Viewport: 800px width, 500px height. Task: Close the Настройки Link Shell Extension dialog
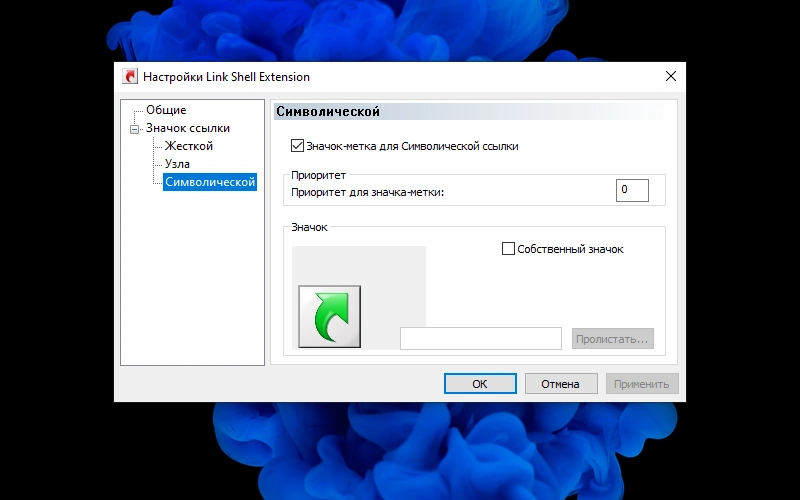coord(671,76)
